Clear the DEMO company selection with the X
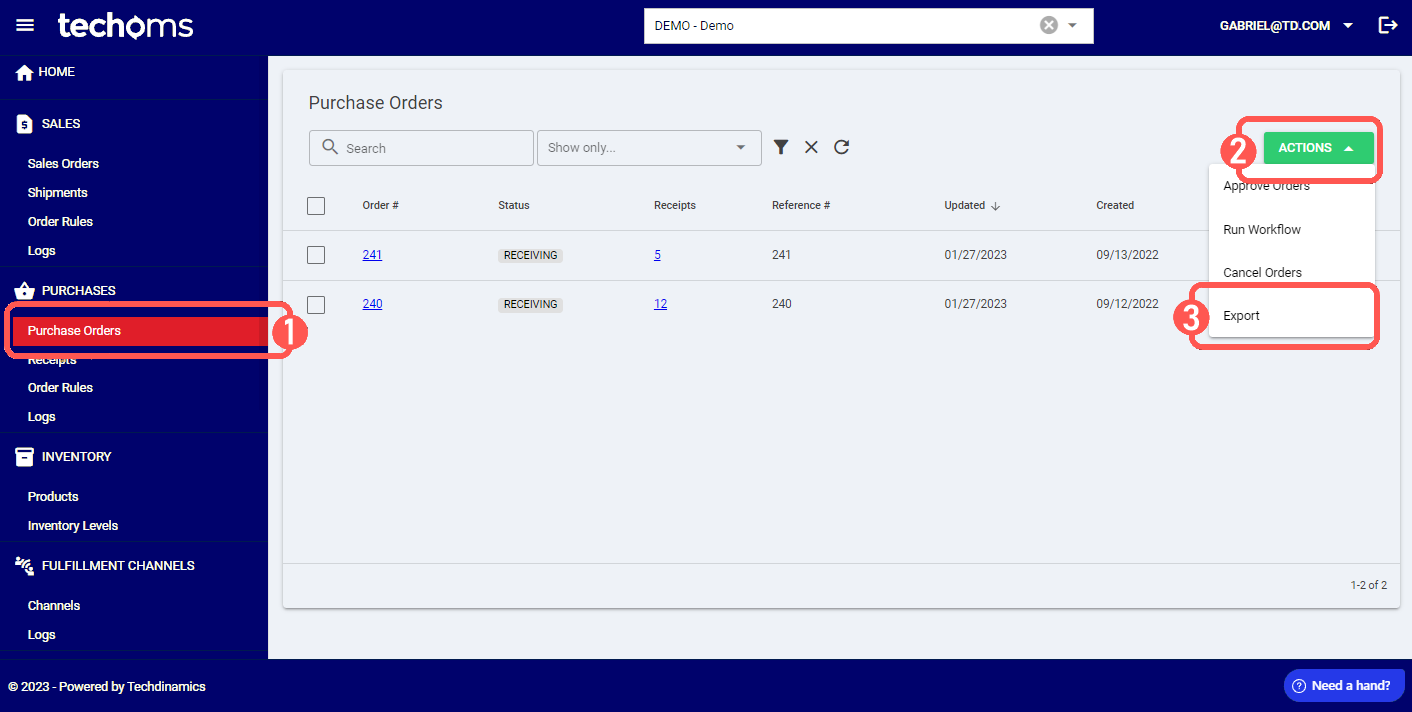Screen dimensions: 1412x712 point(1048,25)
